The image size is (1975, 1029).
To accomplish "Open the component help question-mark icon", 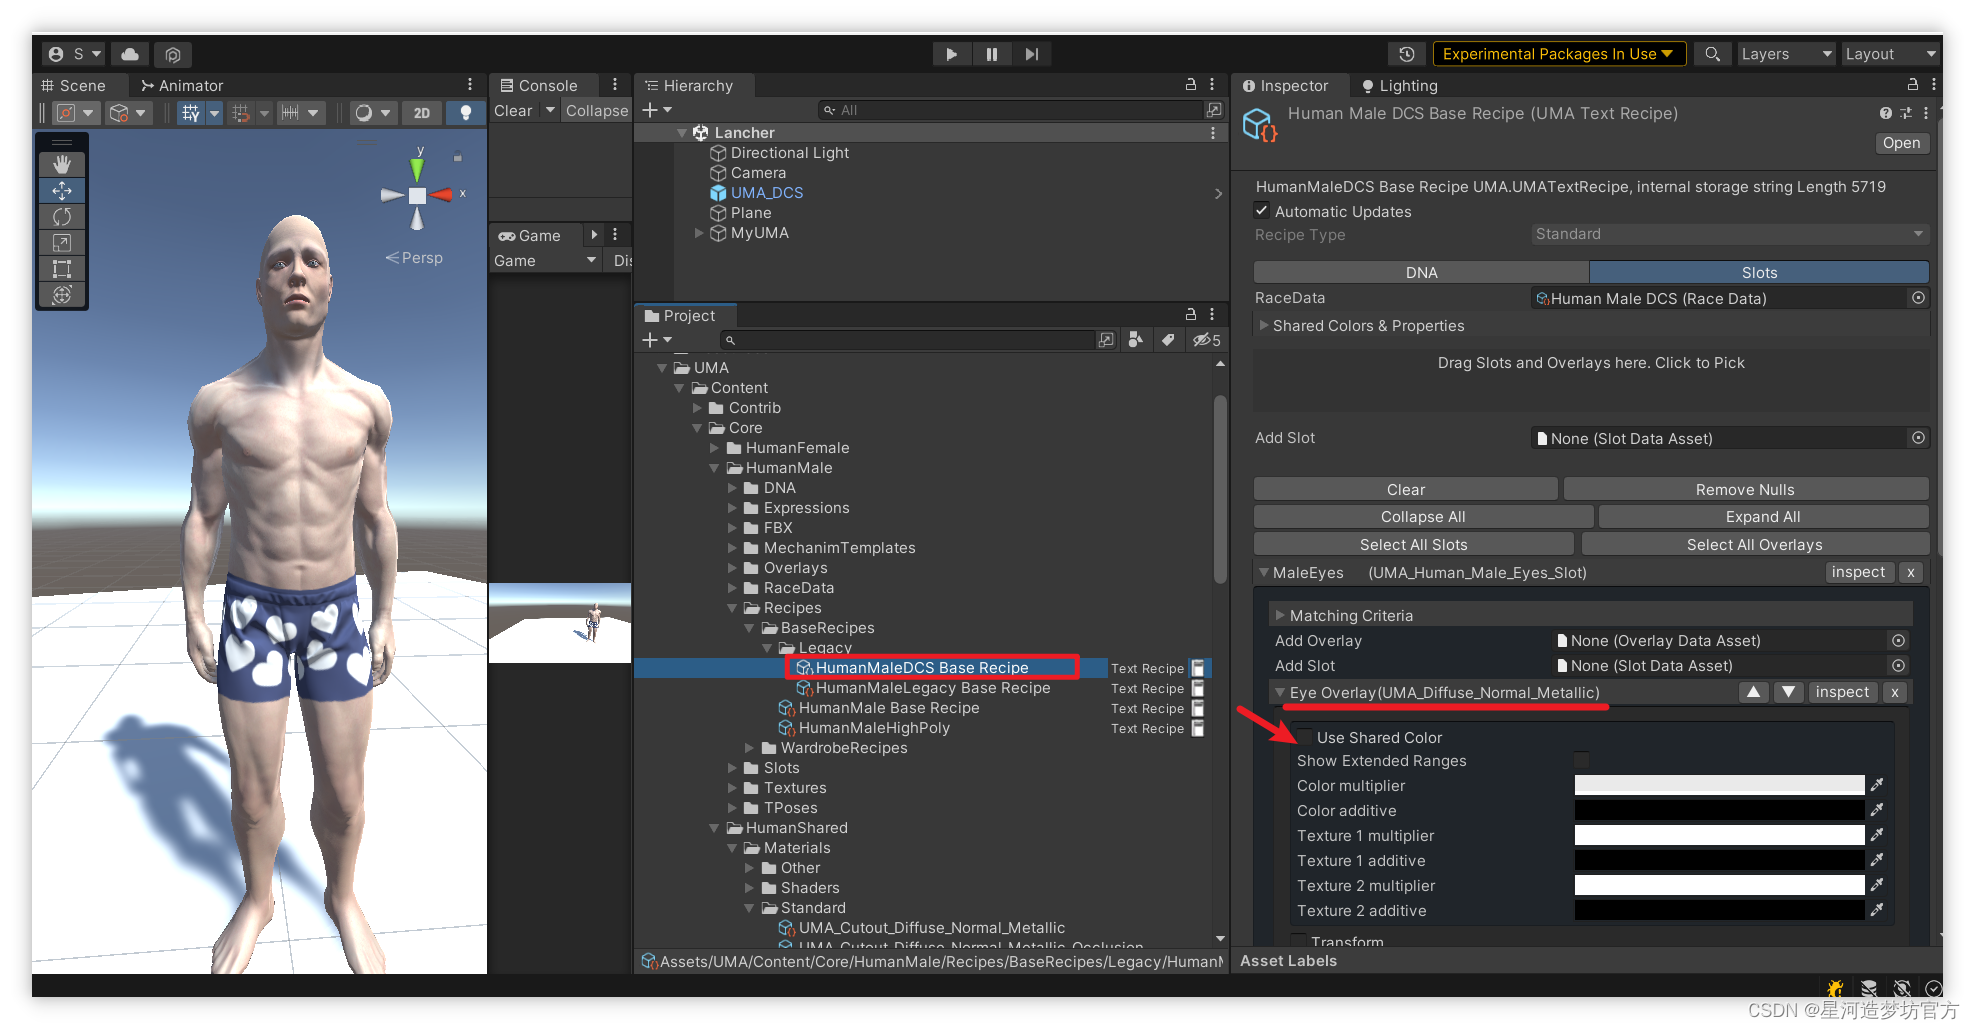I will (1885, 113).
